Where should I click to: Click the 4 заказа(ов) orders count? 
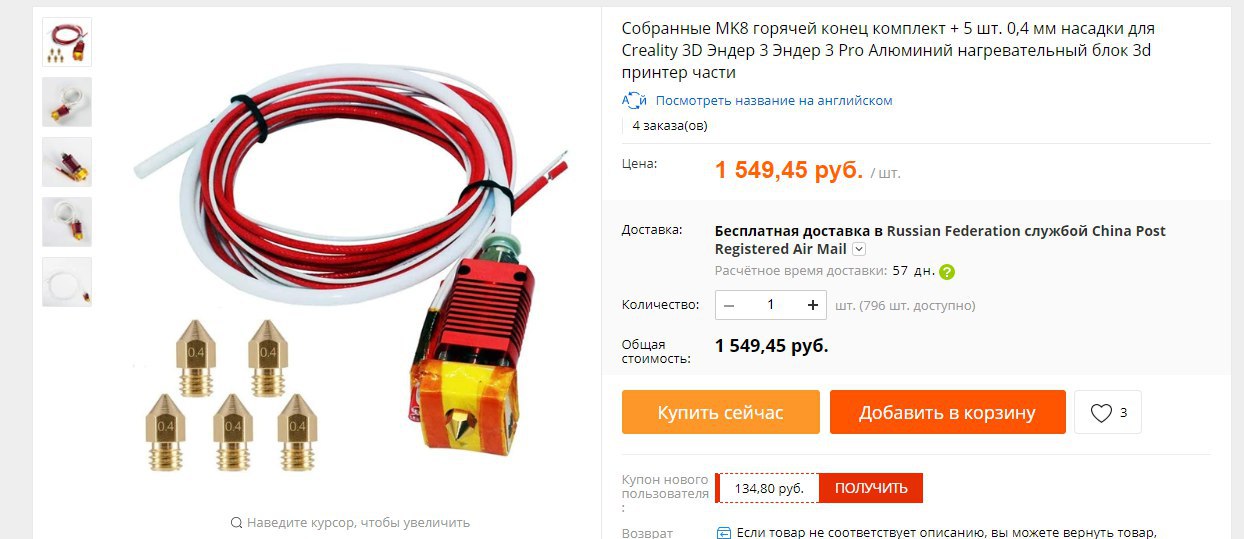click(x=670, y=126)
